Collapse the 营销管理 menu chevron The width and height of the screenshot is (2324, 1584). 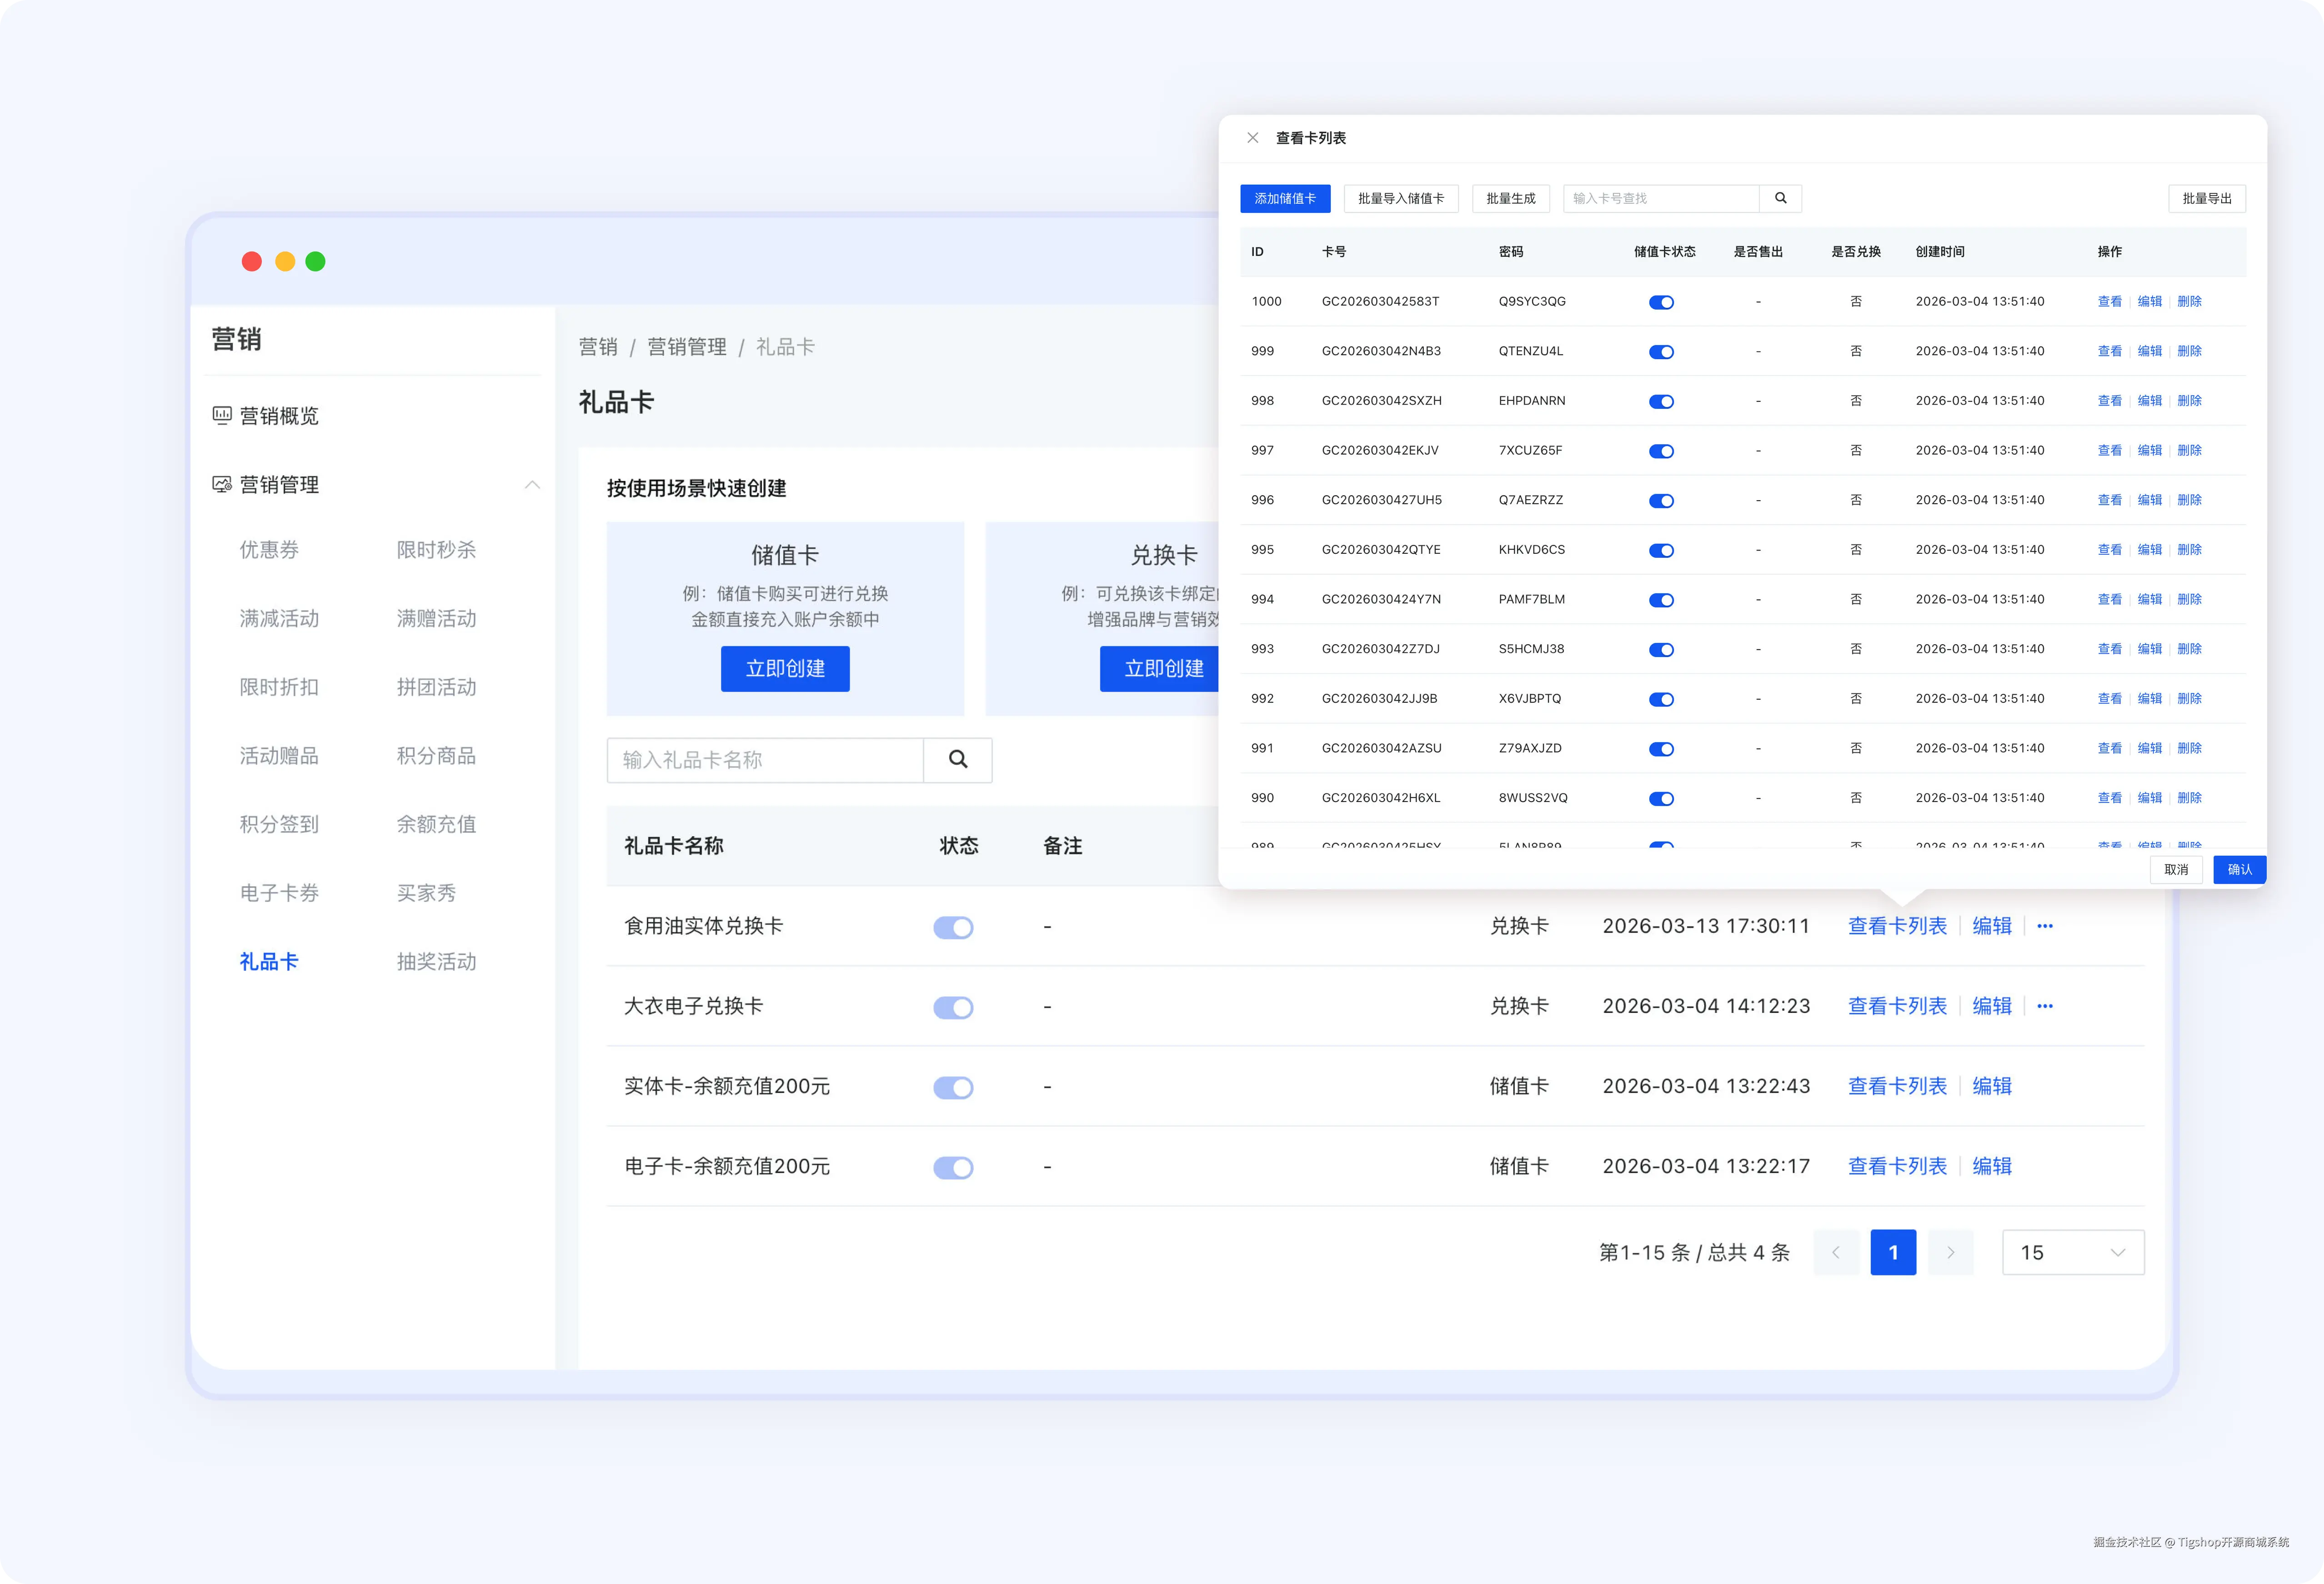point(532,485)
